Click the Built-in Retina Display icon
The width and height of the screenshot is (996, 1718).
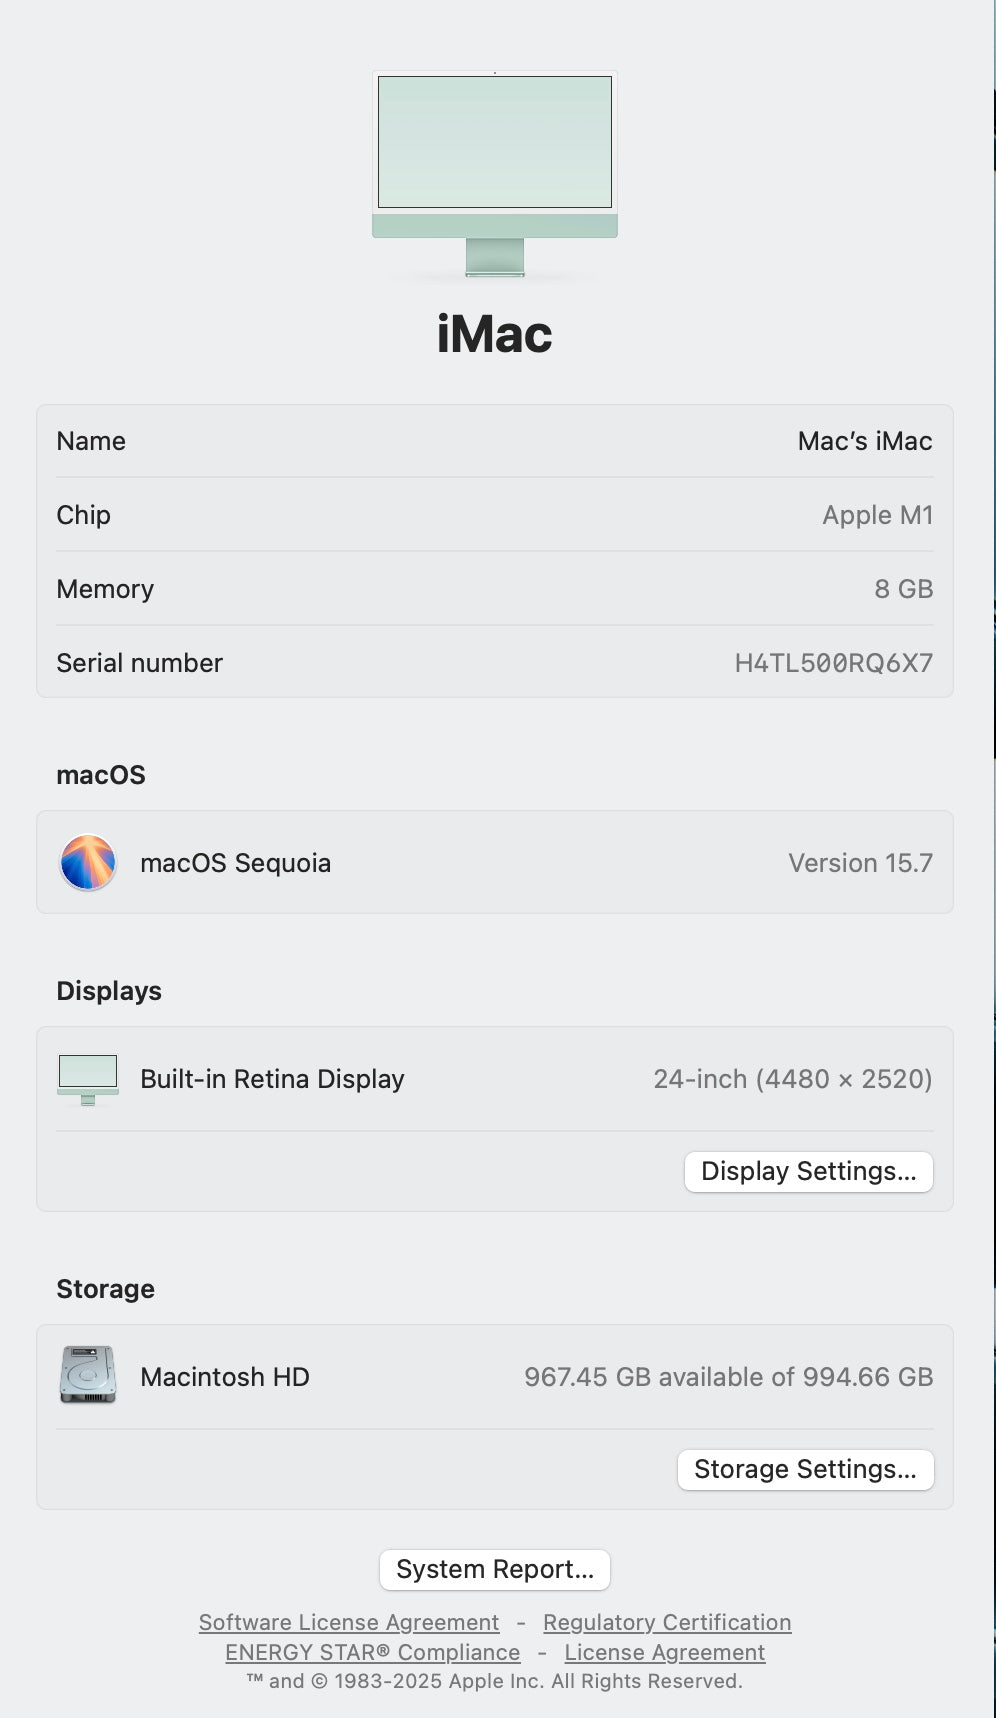pos(88,1079)
